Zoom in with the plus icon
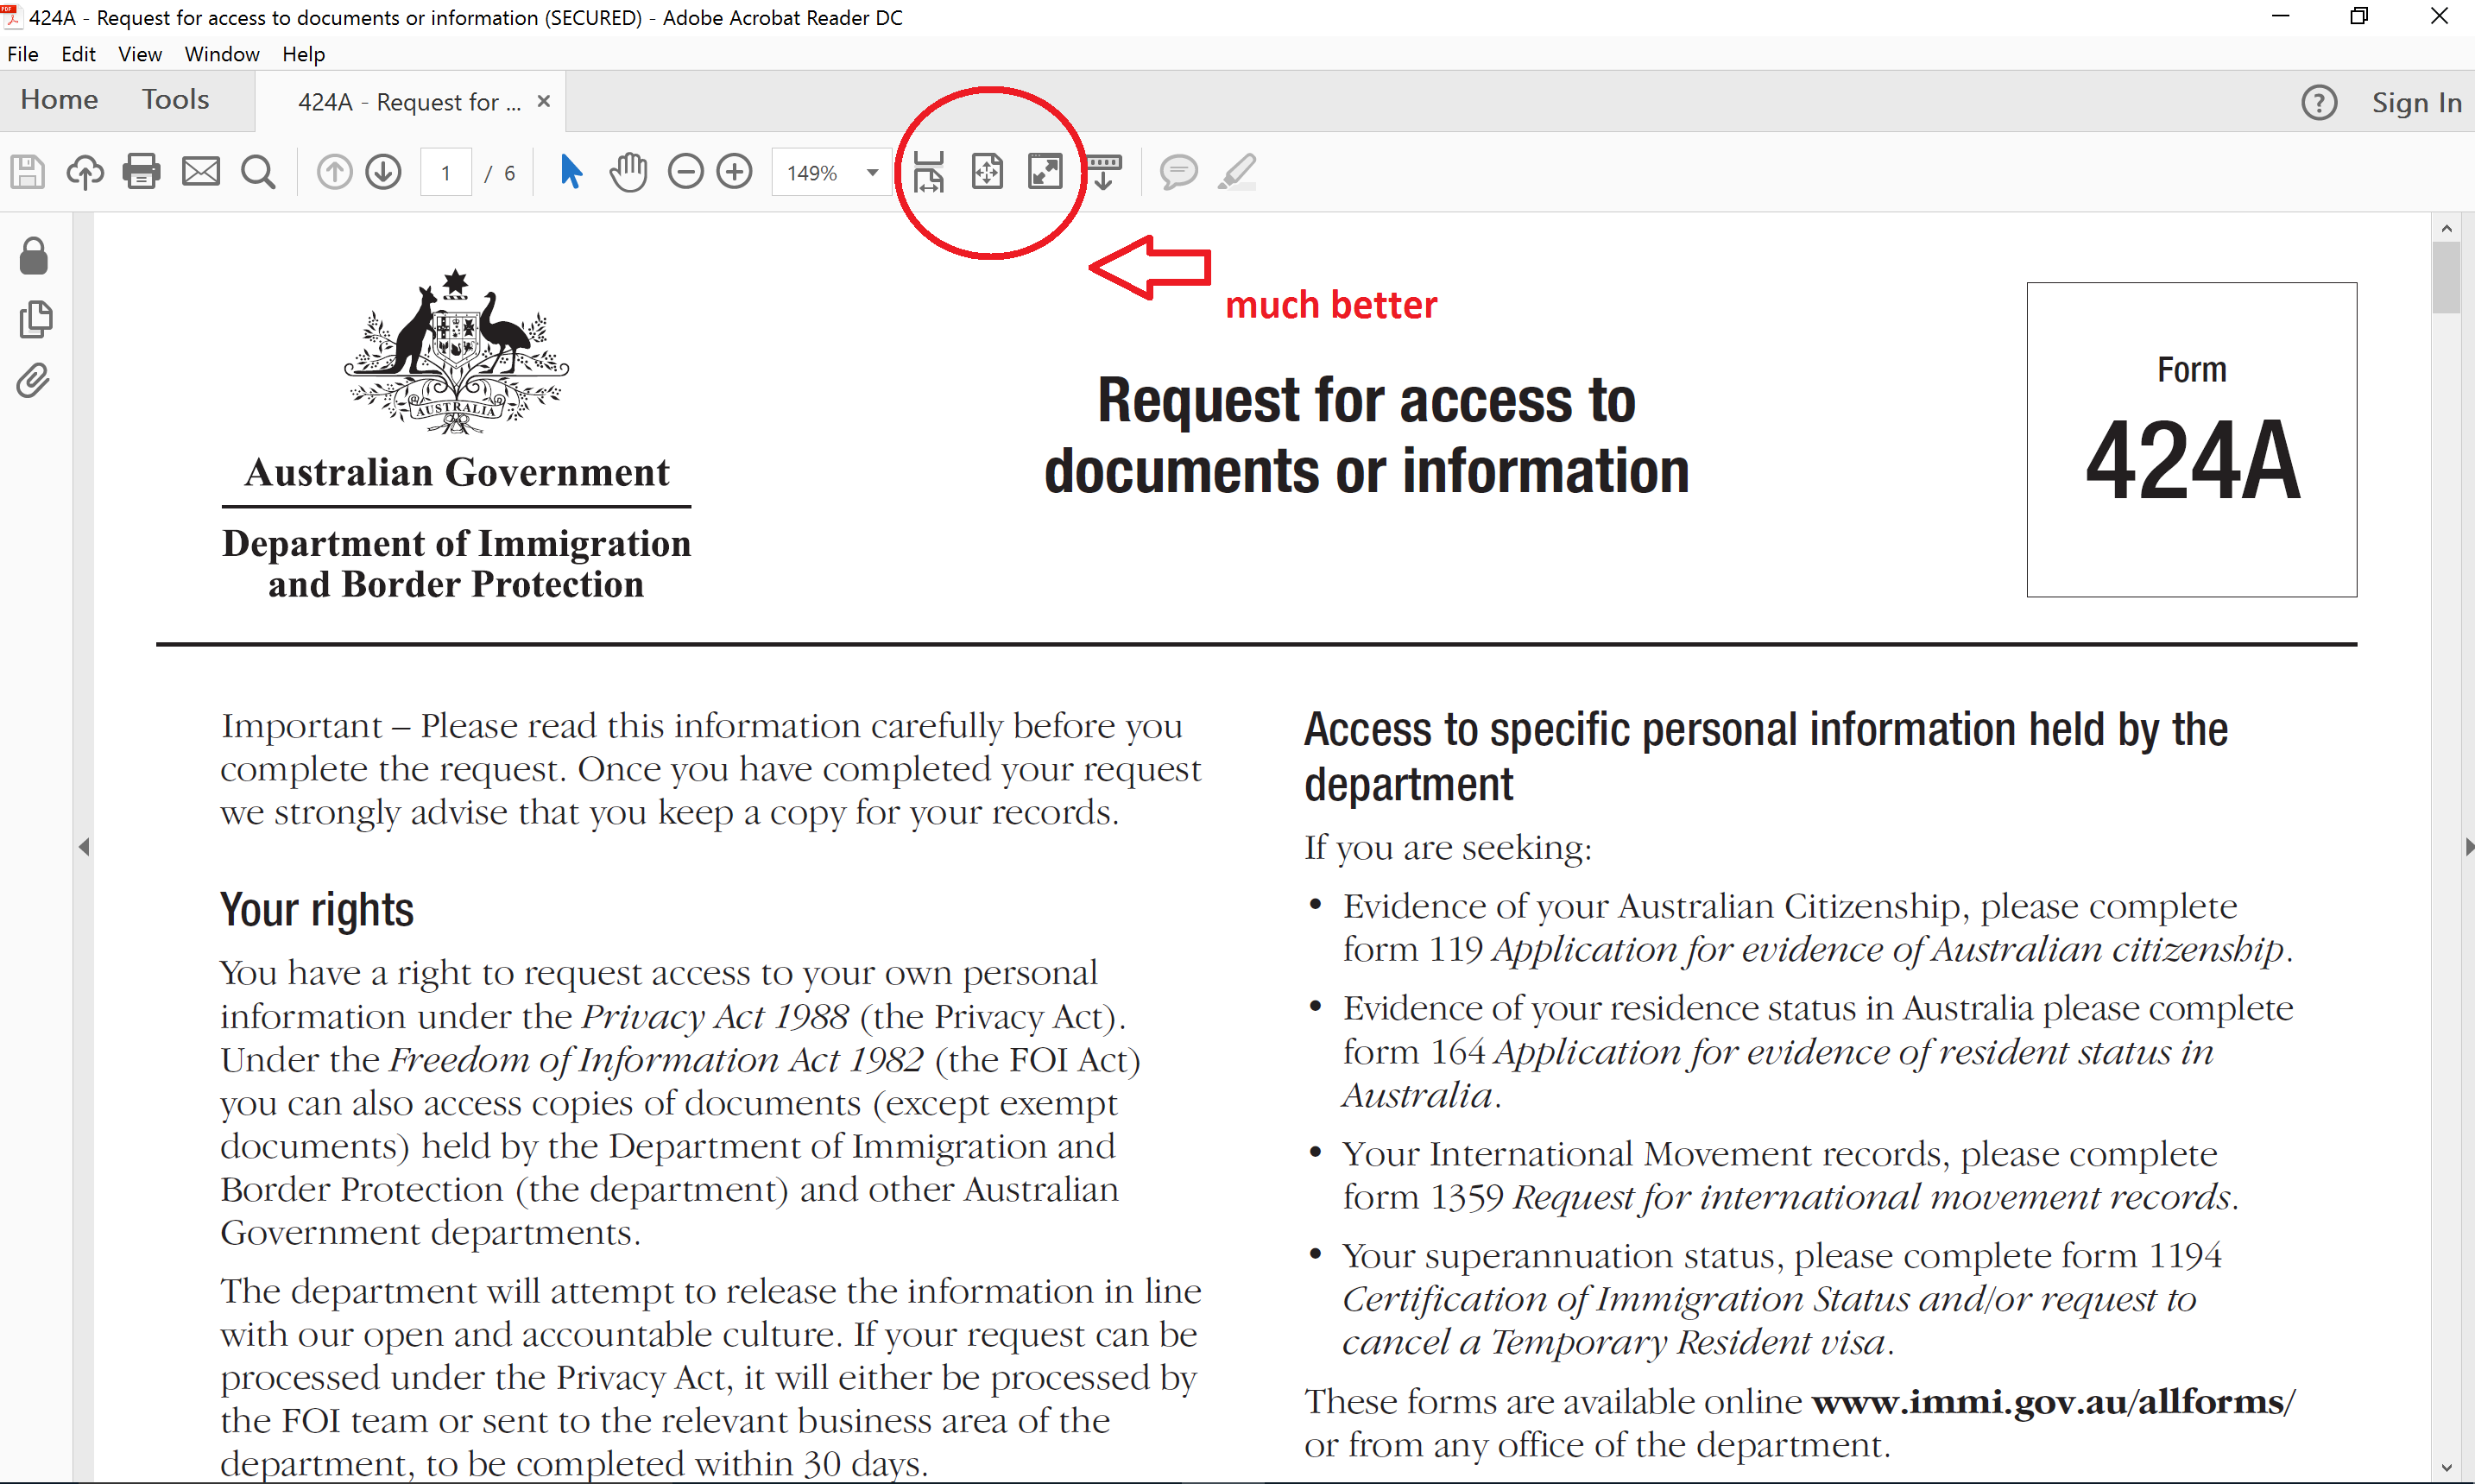 pos(735,172)
